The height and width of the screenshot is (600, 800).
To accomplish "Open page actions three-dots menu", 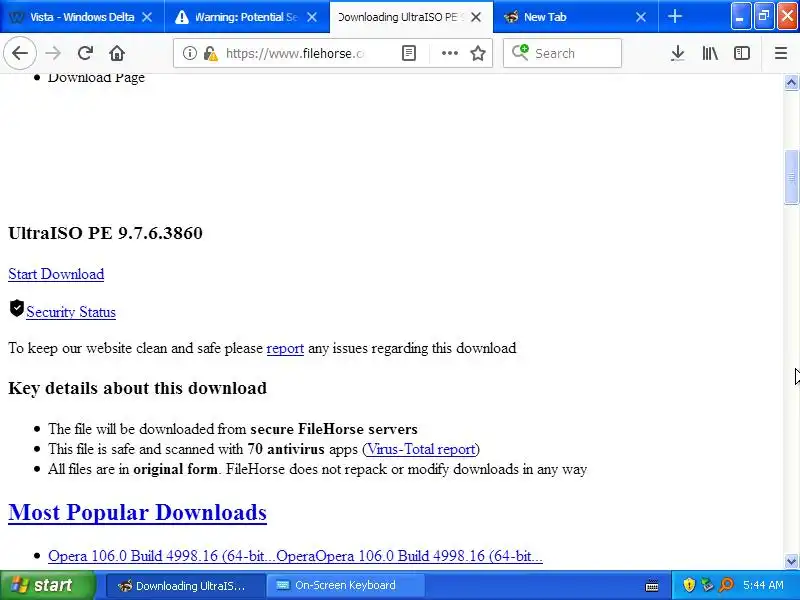I will point(449,53).
